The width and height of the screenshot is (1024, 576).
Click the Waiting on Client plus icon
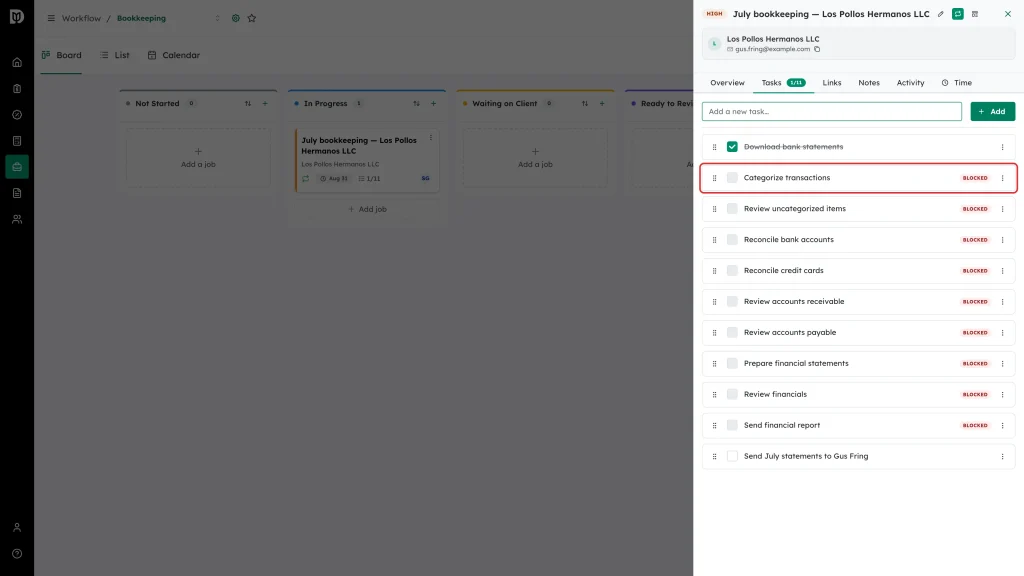point(602,103)
